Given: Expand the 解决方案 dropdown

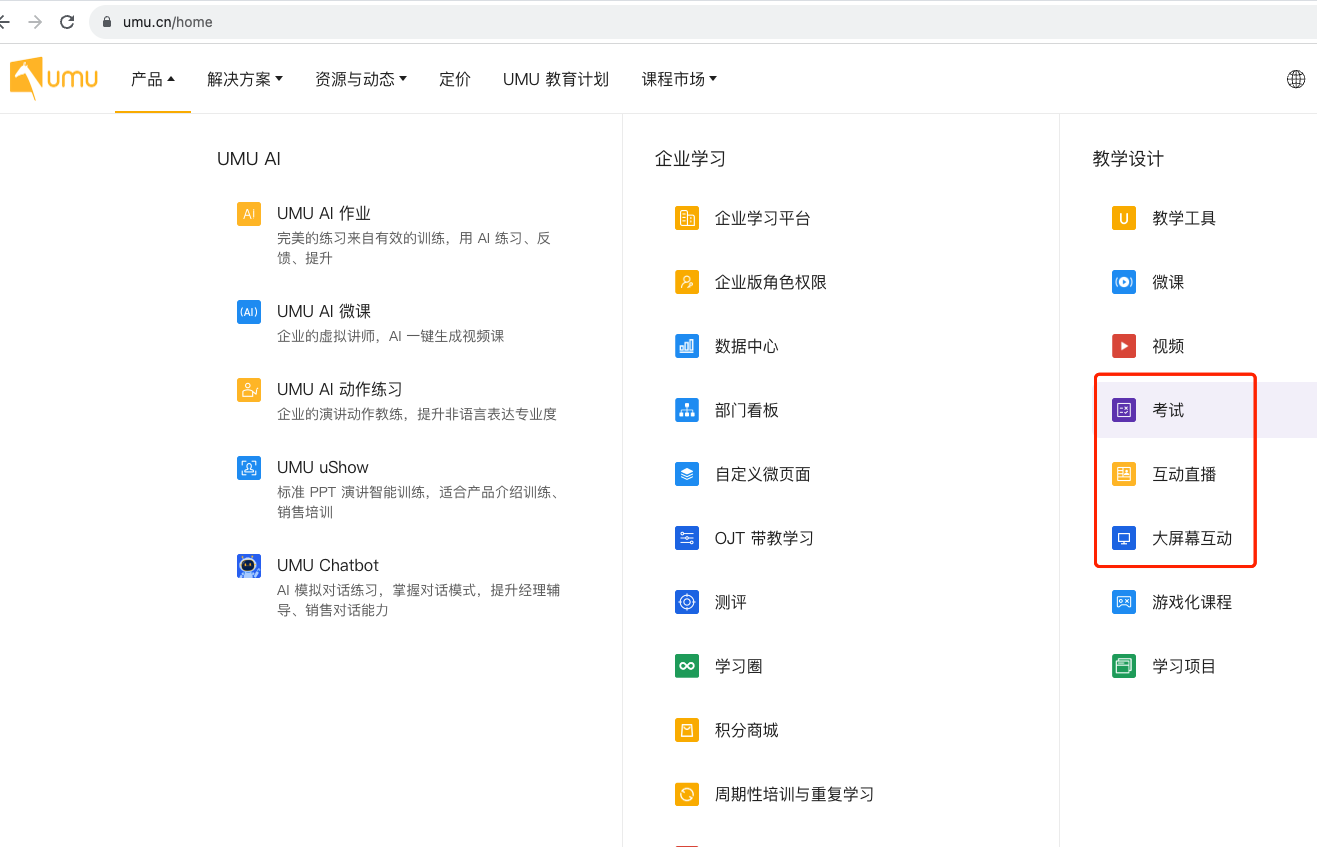Looking at the screenshot, I should pyautogui.click(x=245, y=79).
